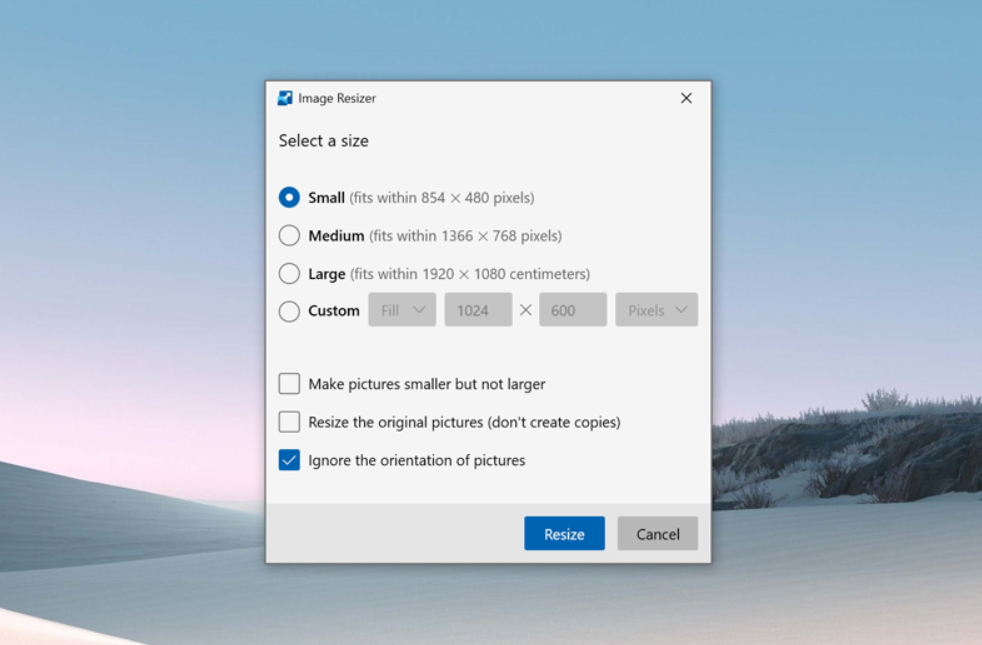
Task: Click the custom width field showing 1024
Action: (x=478, y=310)
